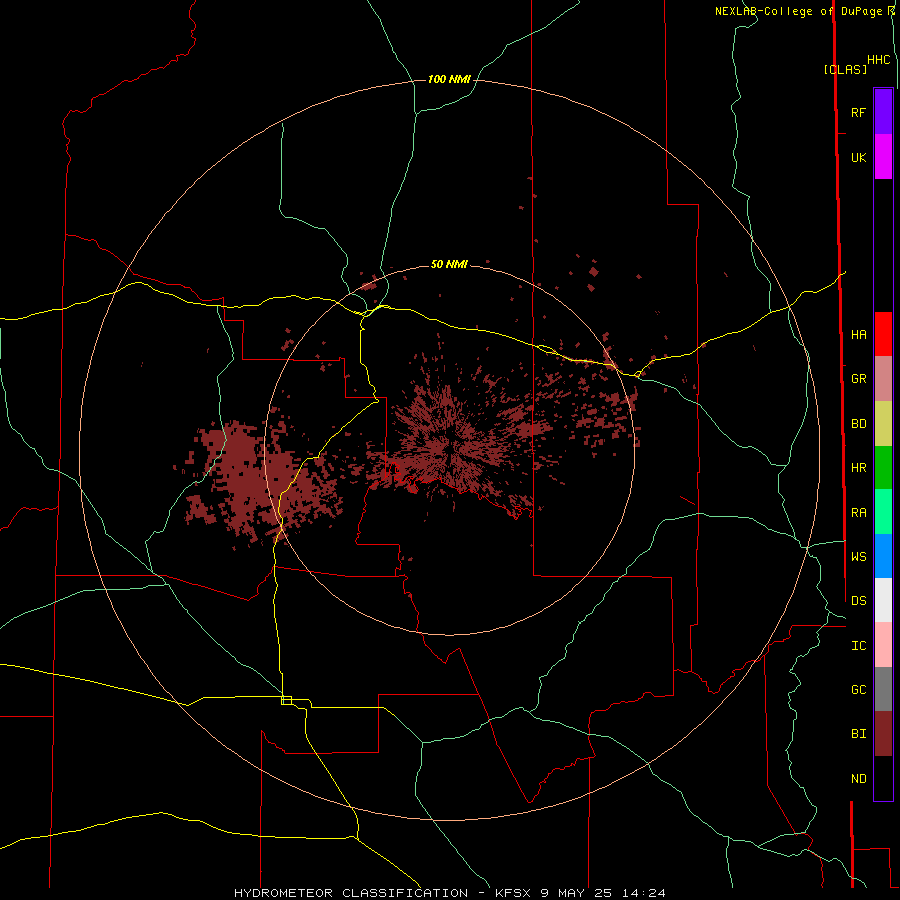Click the HYDROMETEOR CLASSIFICATION caption text

click(x=351, y=893)
